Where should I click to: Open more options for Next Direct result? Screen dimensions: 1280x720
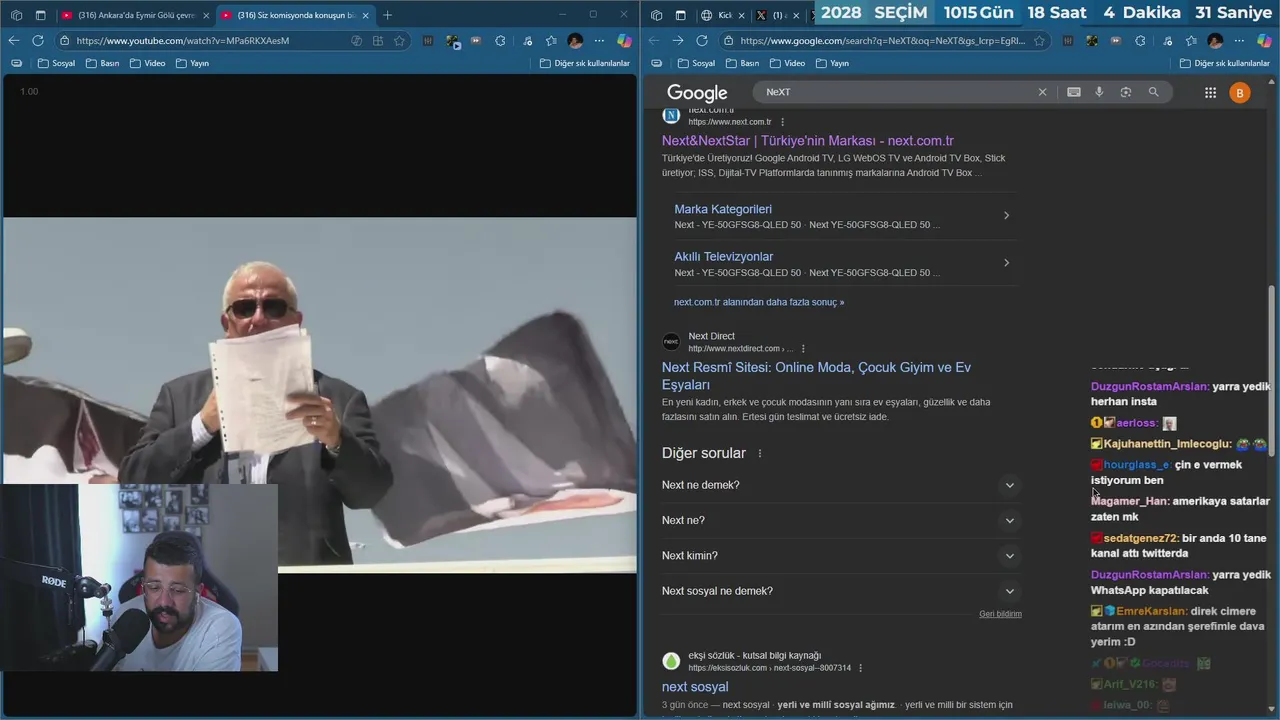(x=803, y=349)
